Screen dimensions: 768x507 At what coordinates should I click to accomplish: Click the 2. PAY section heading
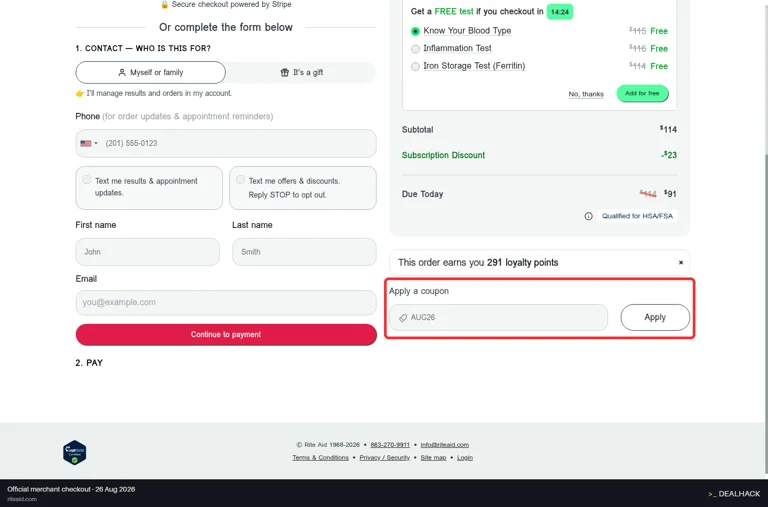coord(89,363)
